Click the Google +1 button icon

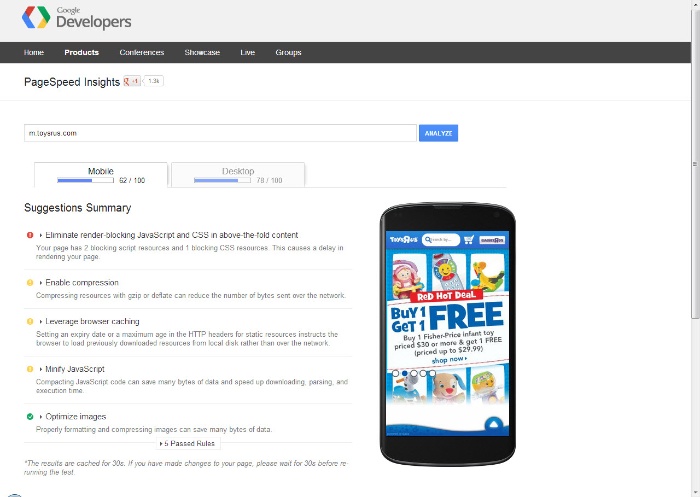132,81
